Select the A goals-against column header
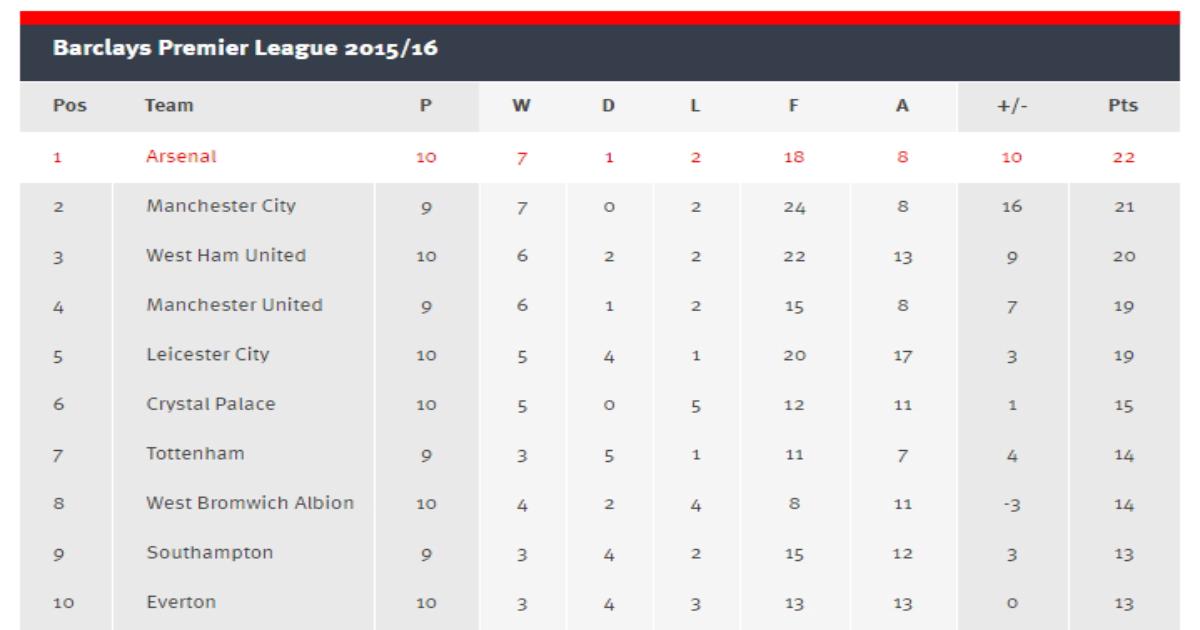 tap(902, 105)
